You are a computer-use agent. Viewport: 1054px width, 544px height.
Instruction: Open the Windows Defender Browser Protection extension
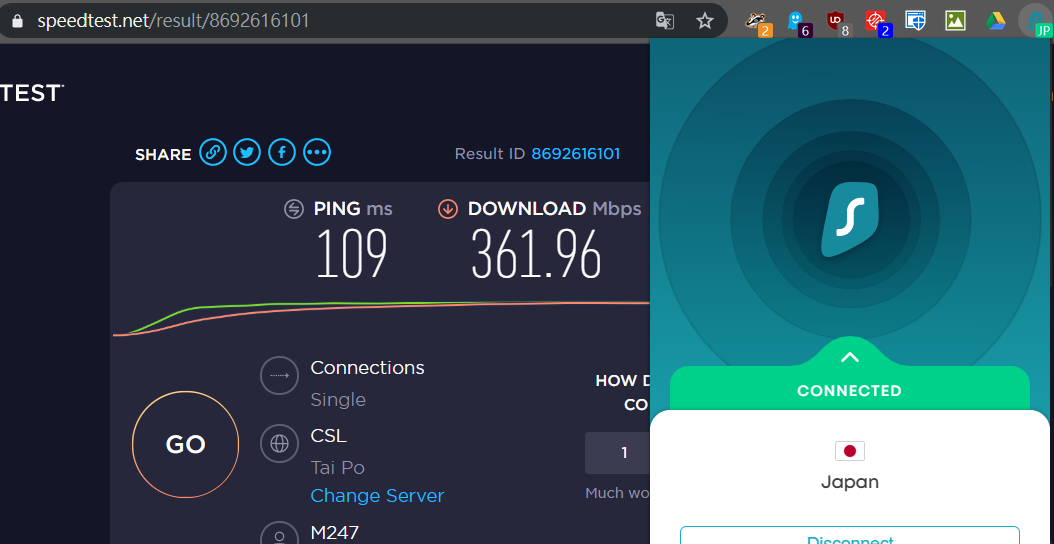(916, 21)
